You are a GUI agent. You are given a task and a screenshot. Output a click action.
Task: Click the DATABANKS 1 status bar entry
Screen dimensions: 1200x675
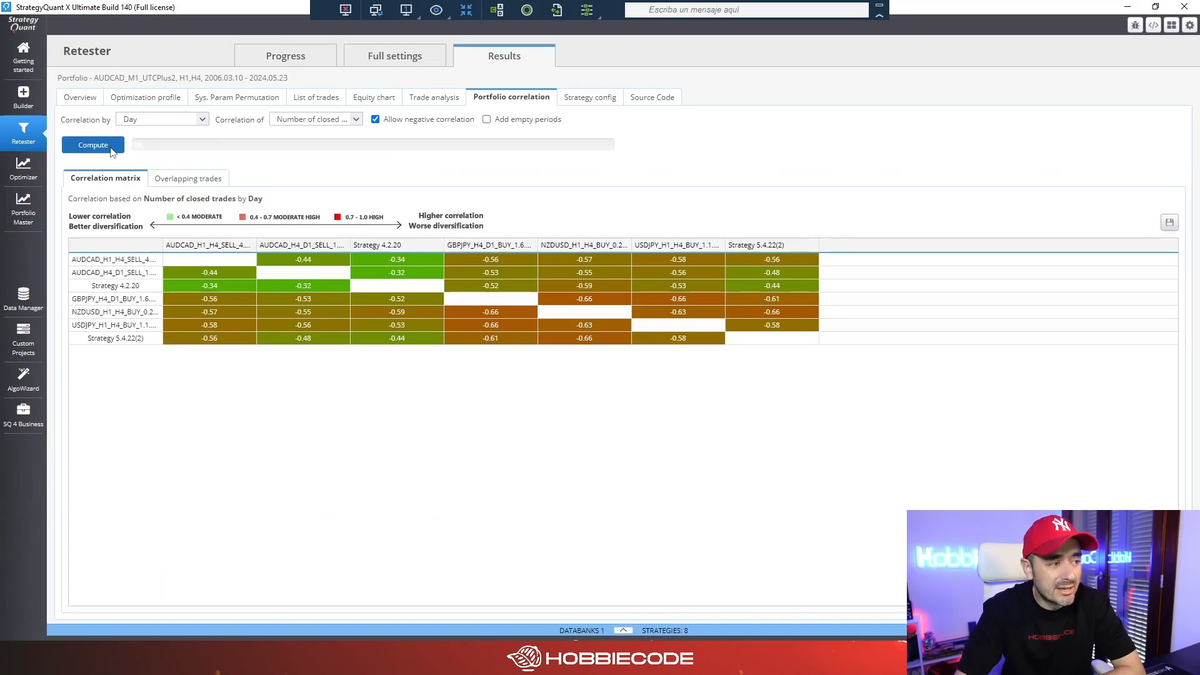tap(582, 630)
